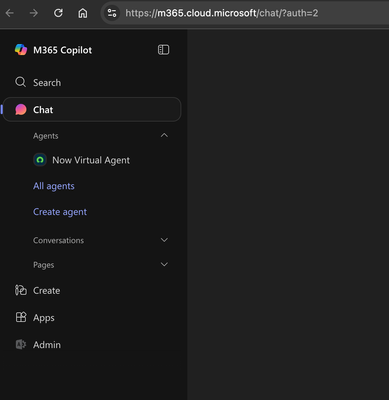Click the browser back arrow
The image size is (389, 400).
[10, 13]
